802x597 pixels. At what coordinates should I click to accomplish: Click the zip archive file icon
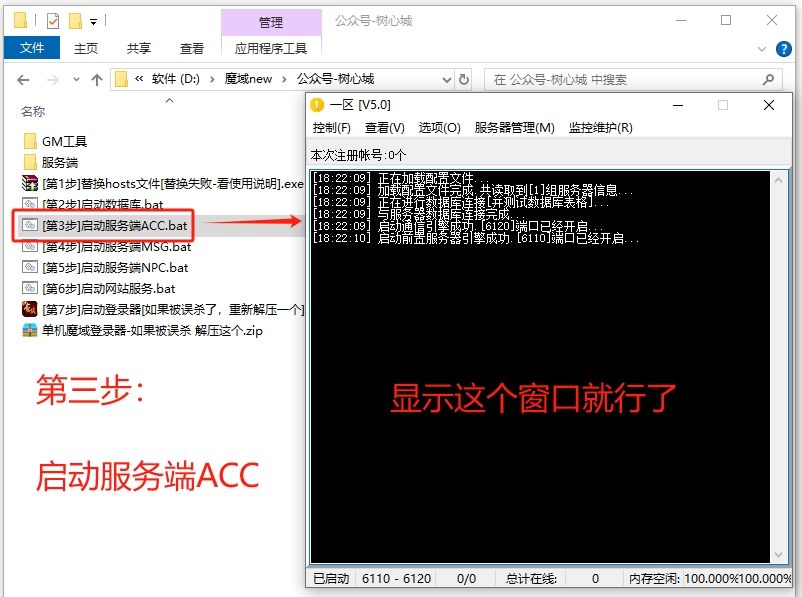[x=30, y=330]
